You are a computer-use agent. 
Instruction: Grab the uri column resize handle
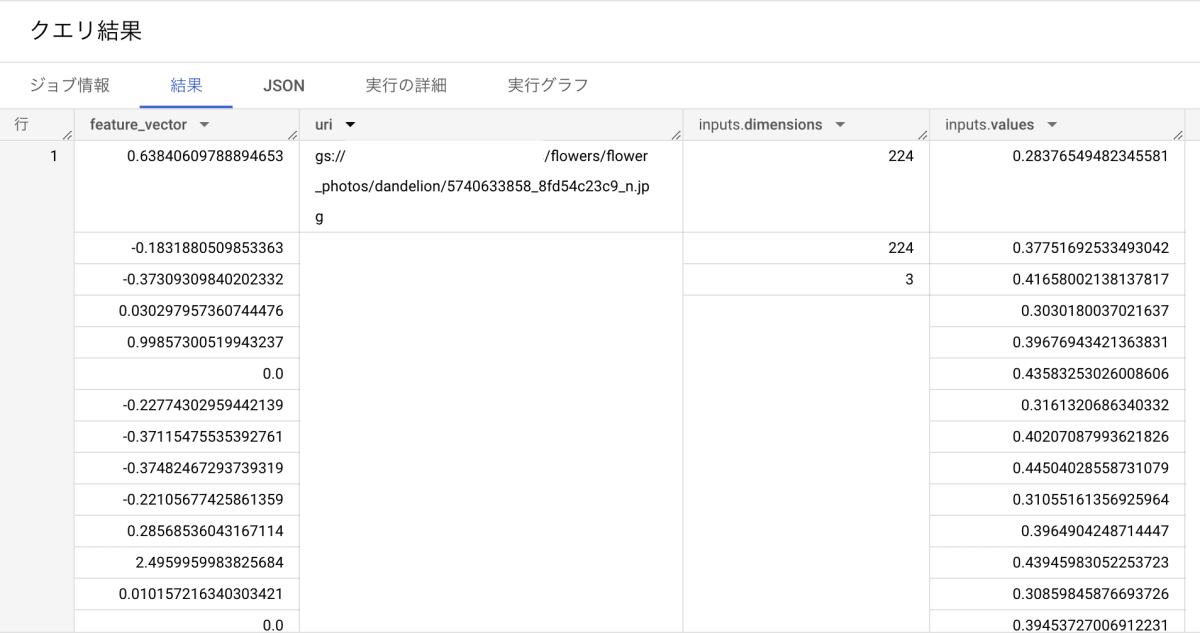click(x=676, y=135)
